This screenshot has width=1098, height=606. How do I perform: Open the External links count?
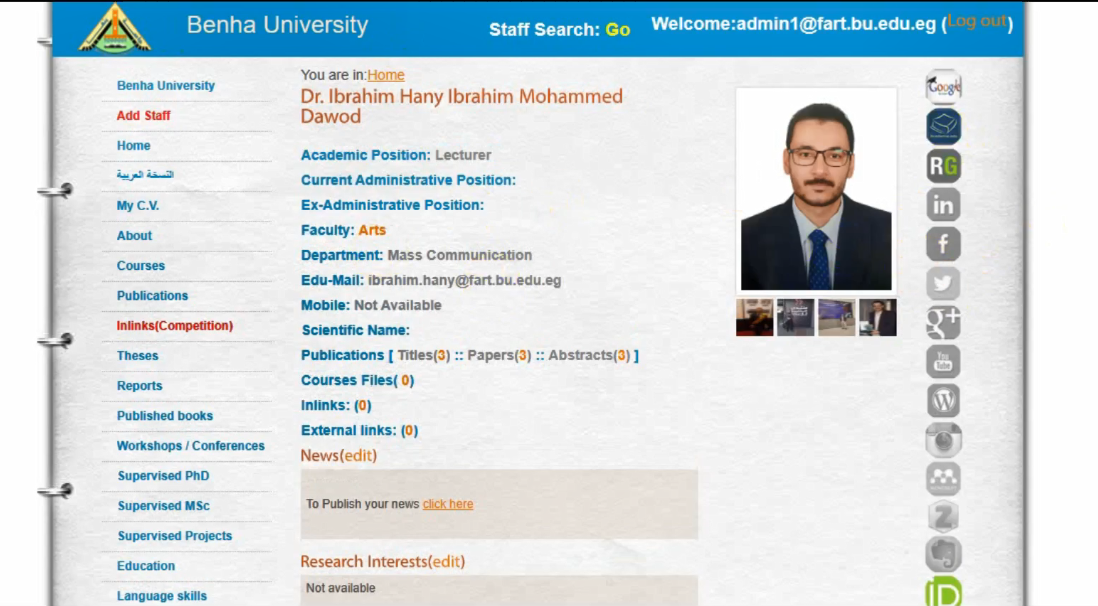[359, 431]
